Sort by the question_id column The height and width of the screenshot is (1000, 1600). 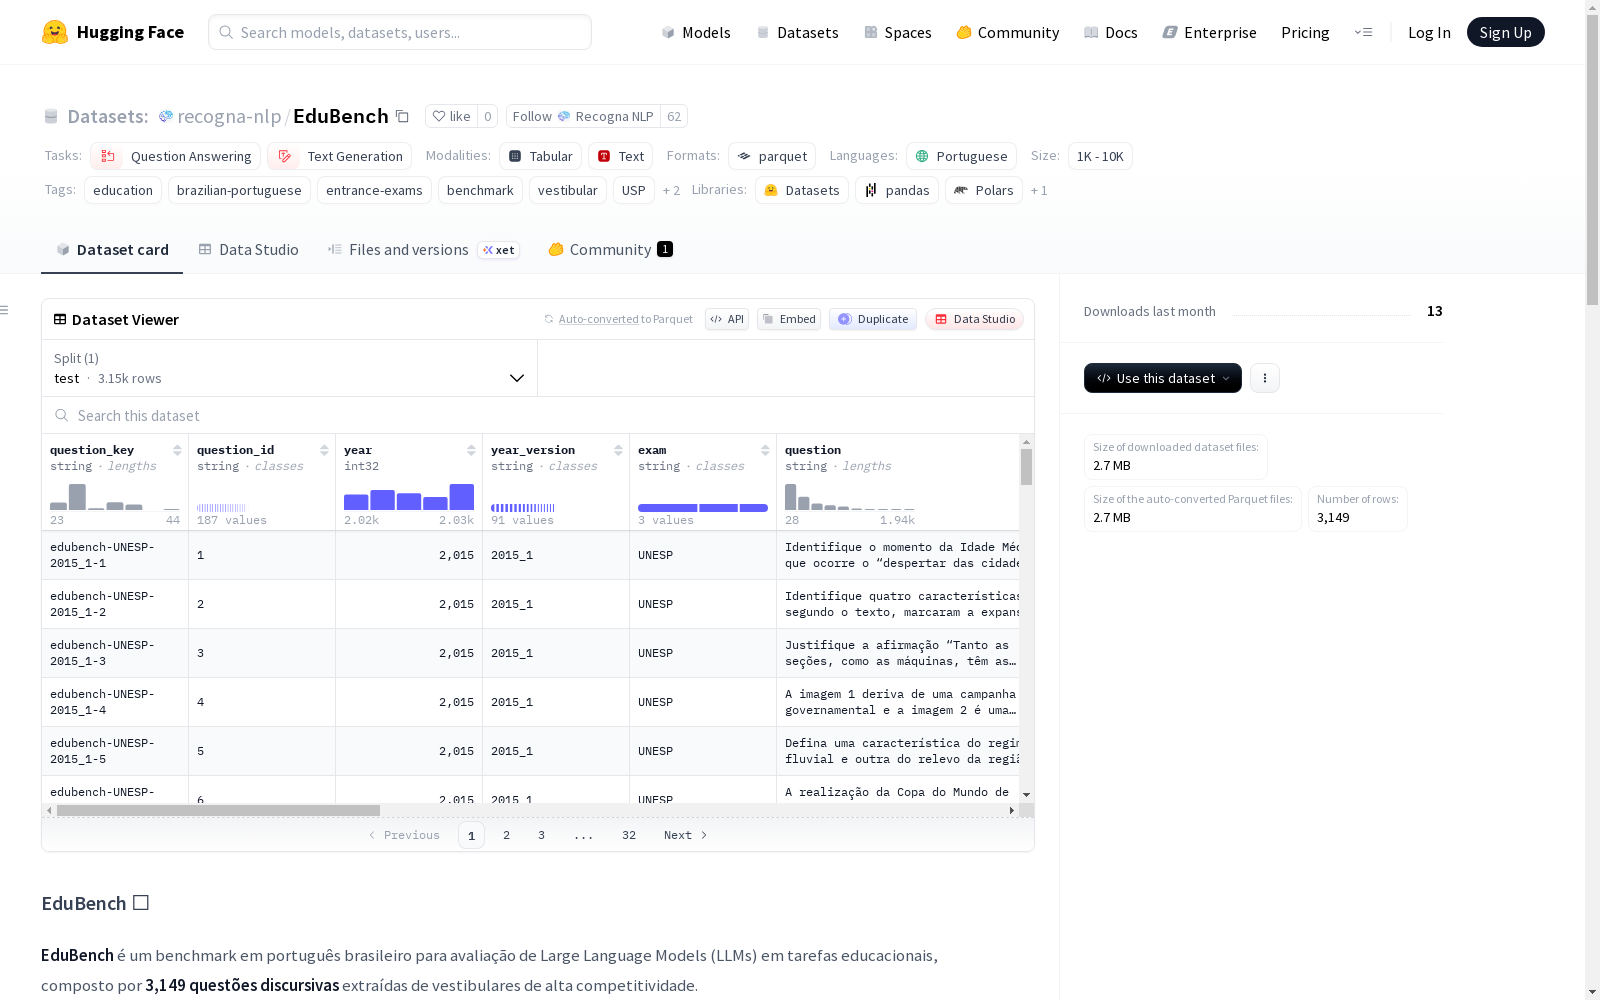pos(324,450)
